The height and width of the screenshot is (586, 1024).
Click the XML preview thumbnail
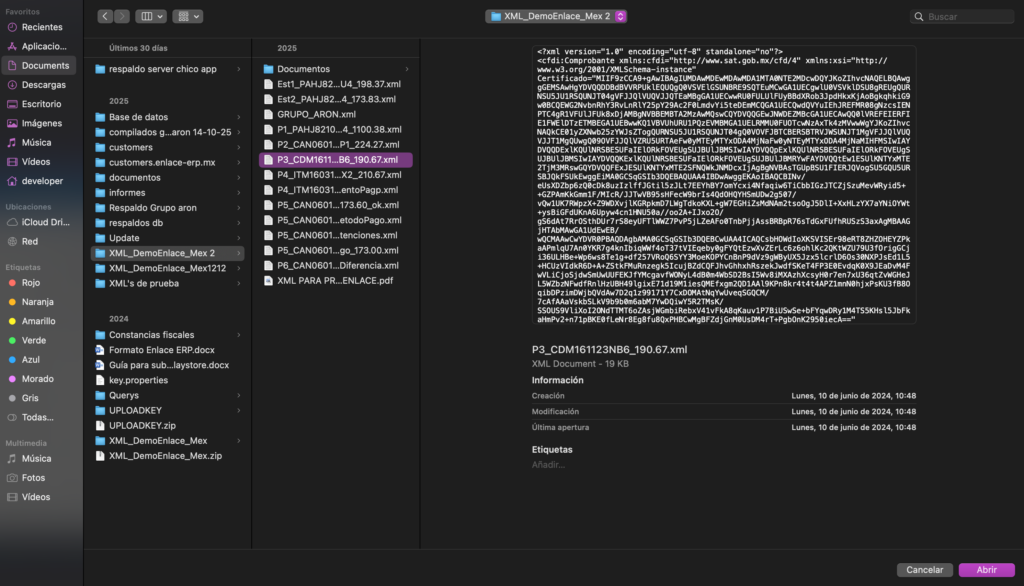click(x=724, y=185)
